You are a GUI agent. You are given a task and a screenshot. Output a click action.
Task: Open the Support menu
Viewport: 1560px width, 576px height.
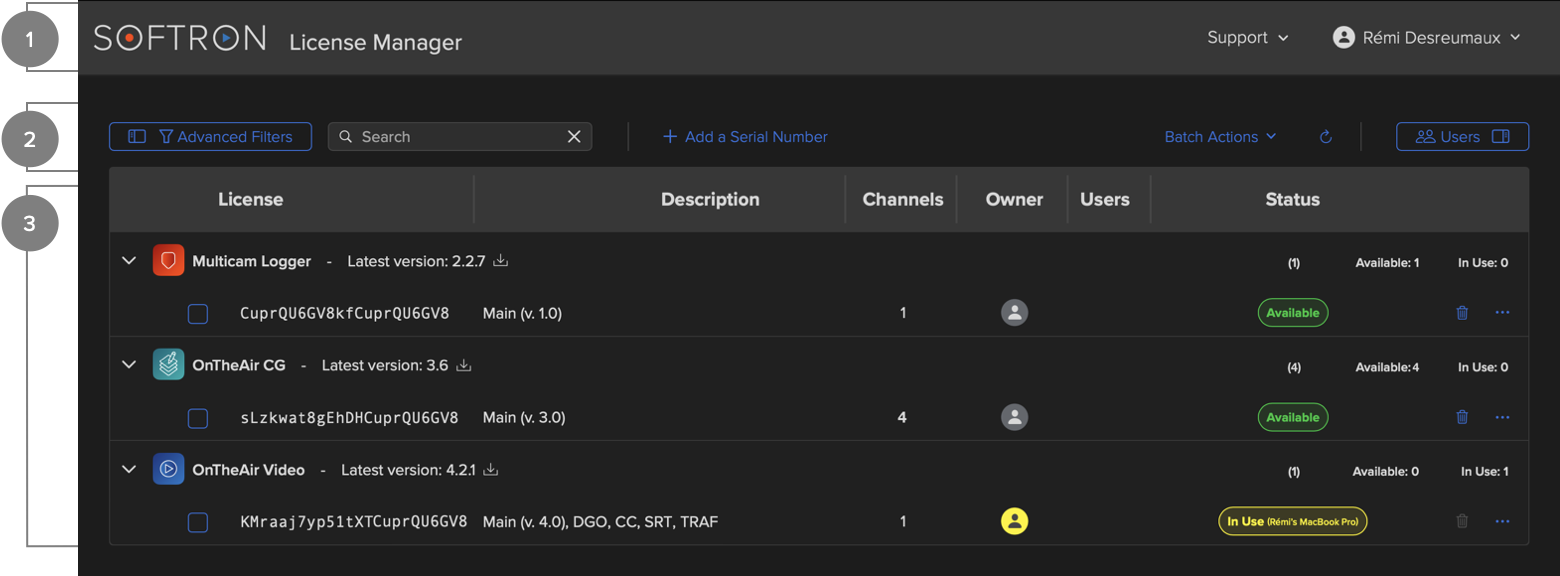coord(1248,38)
